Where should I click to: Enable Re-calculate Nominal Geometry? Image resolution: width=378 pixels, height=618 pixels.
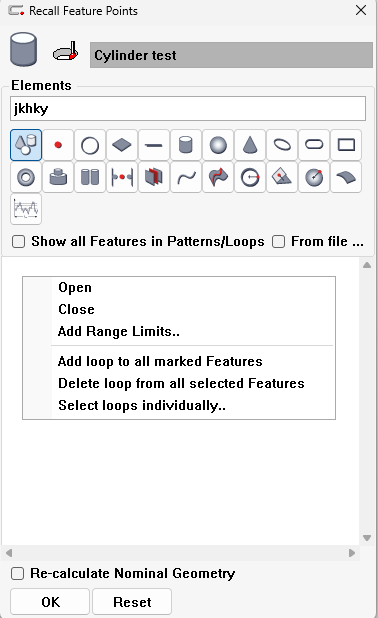pos(17,573)
